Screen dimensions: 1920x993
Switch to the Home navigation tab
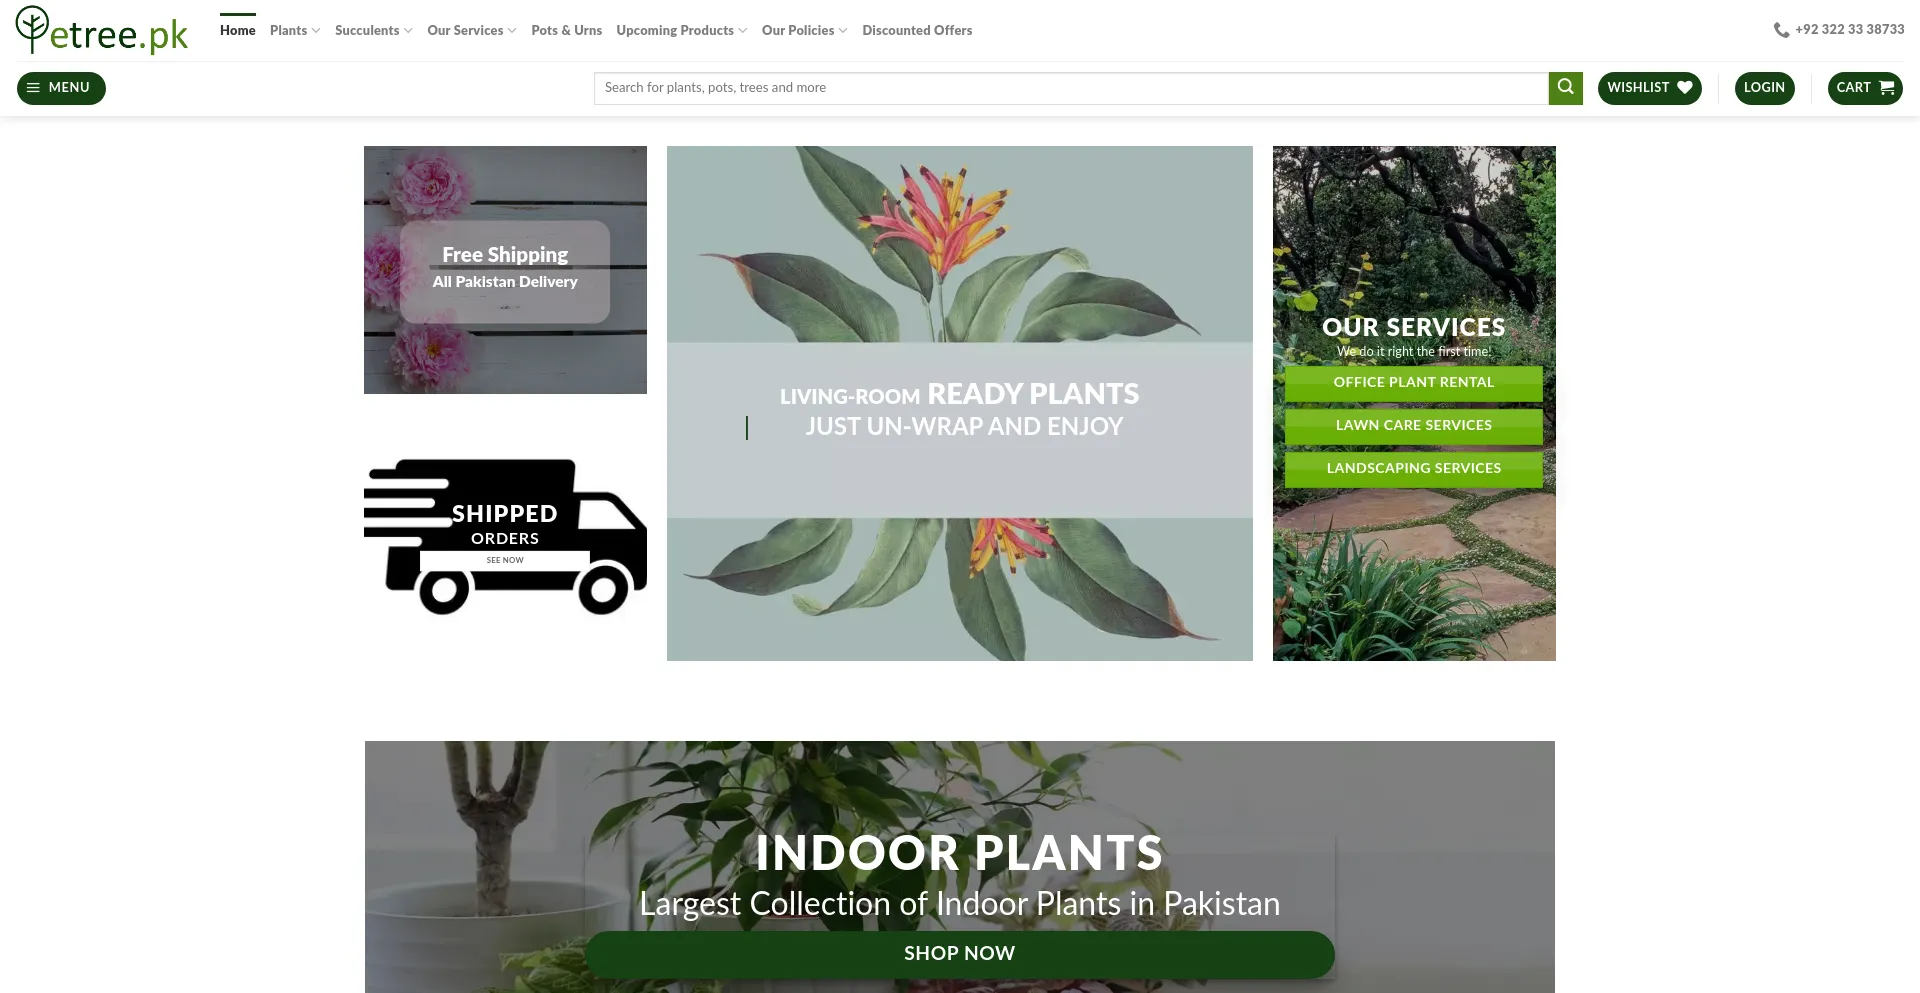[x=237, y=30]
